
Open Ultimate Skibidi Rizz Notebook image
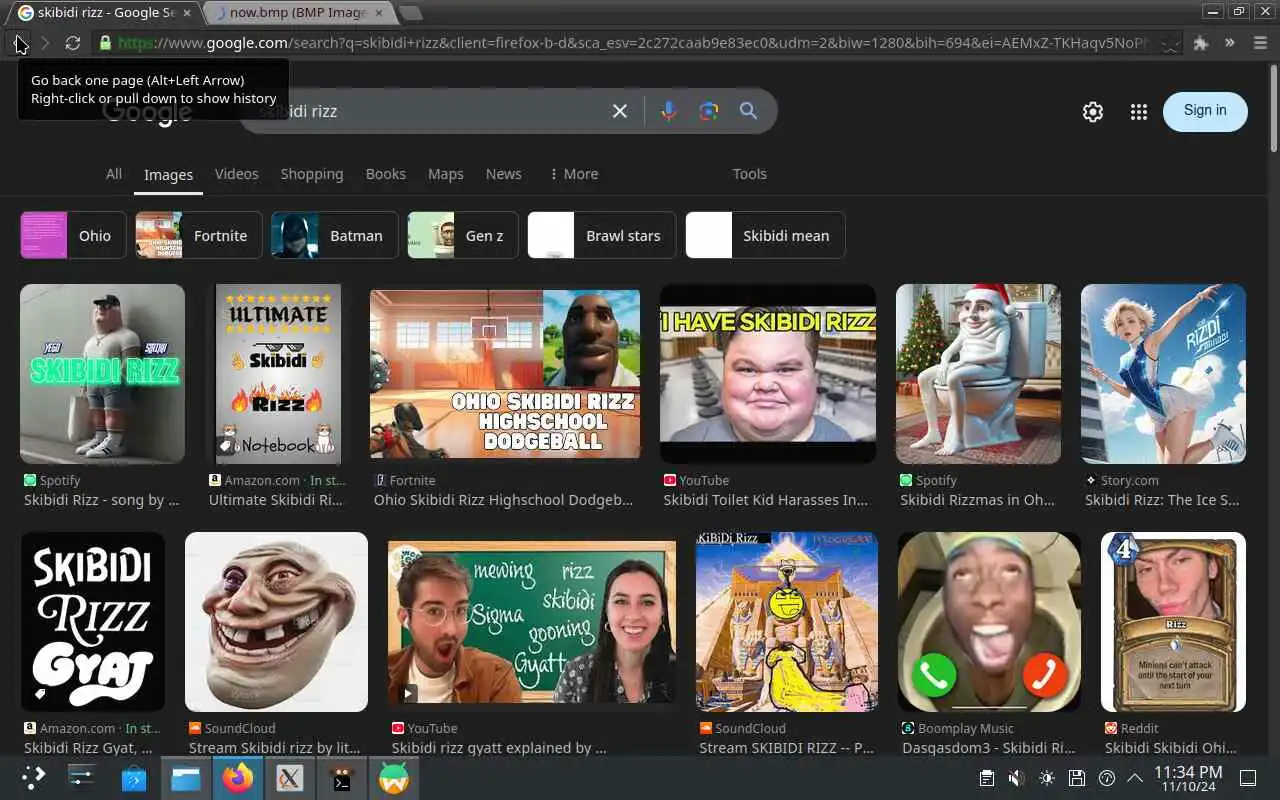click(x=276, y=374)
